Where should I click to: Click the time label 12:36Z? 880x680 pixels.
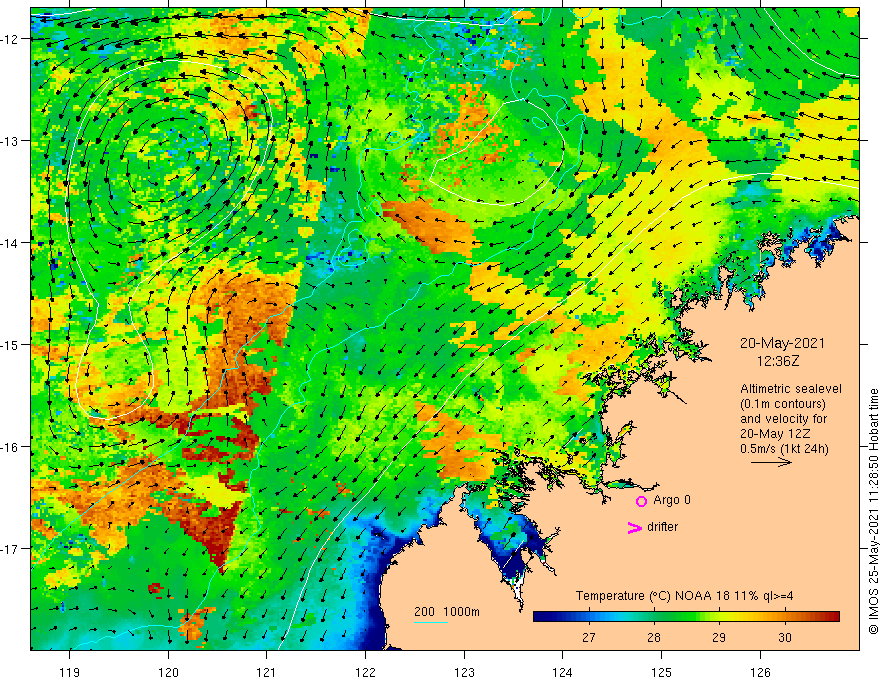[778, 361]
